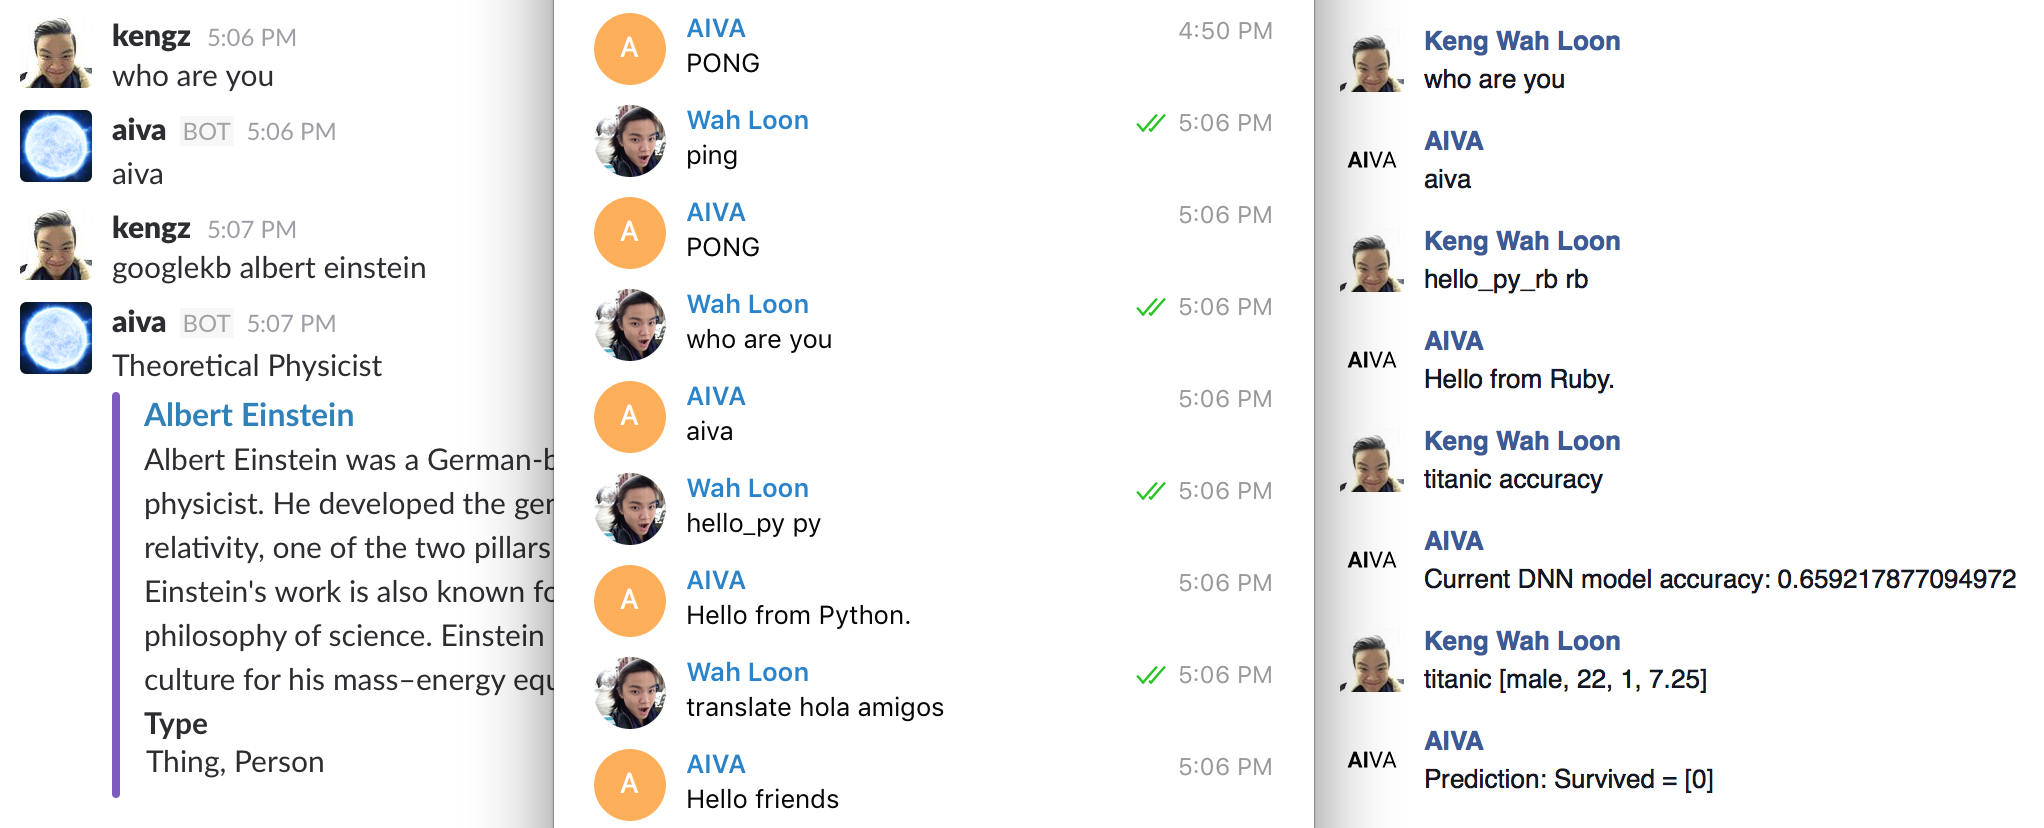
Task: Click Keng Wah Loon's avatar beside 'titanic accuracy'
Action: 1371,462
